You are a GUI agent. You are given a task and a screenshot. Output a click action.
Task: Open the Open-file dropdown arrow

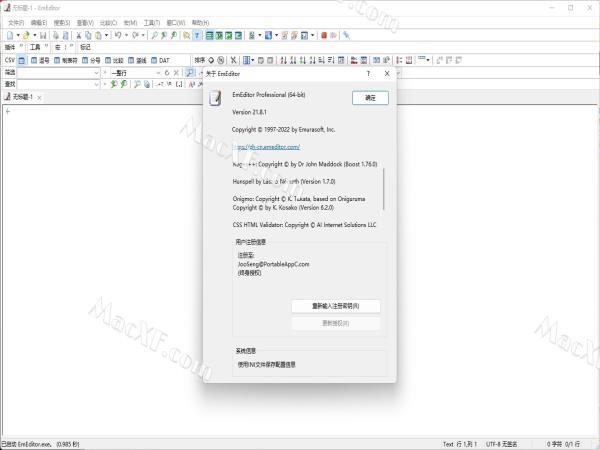coord(34,35)
